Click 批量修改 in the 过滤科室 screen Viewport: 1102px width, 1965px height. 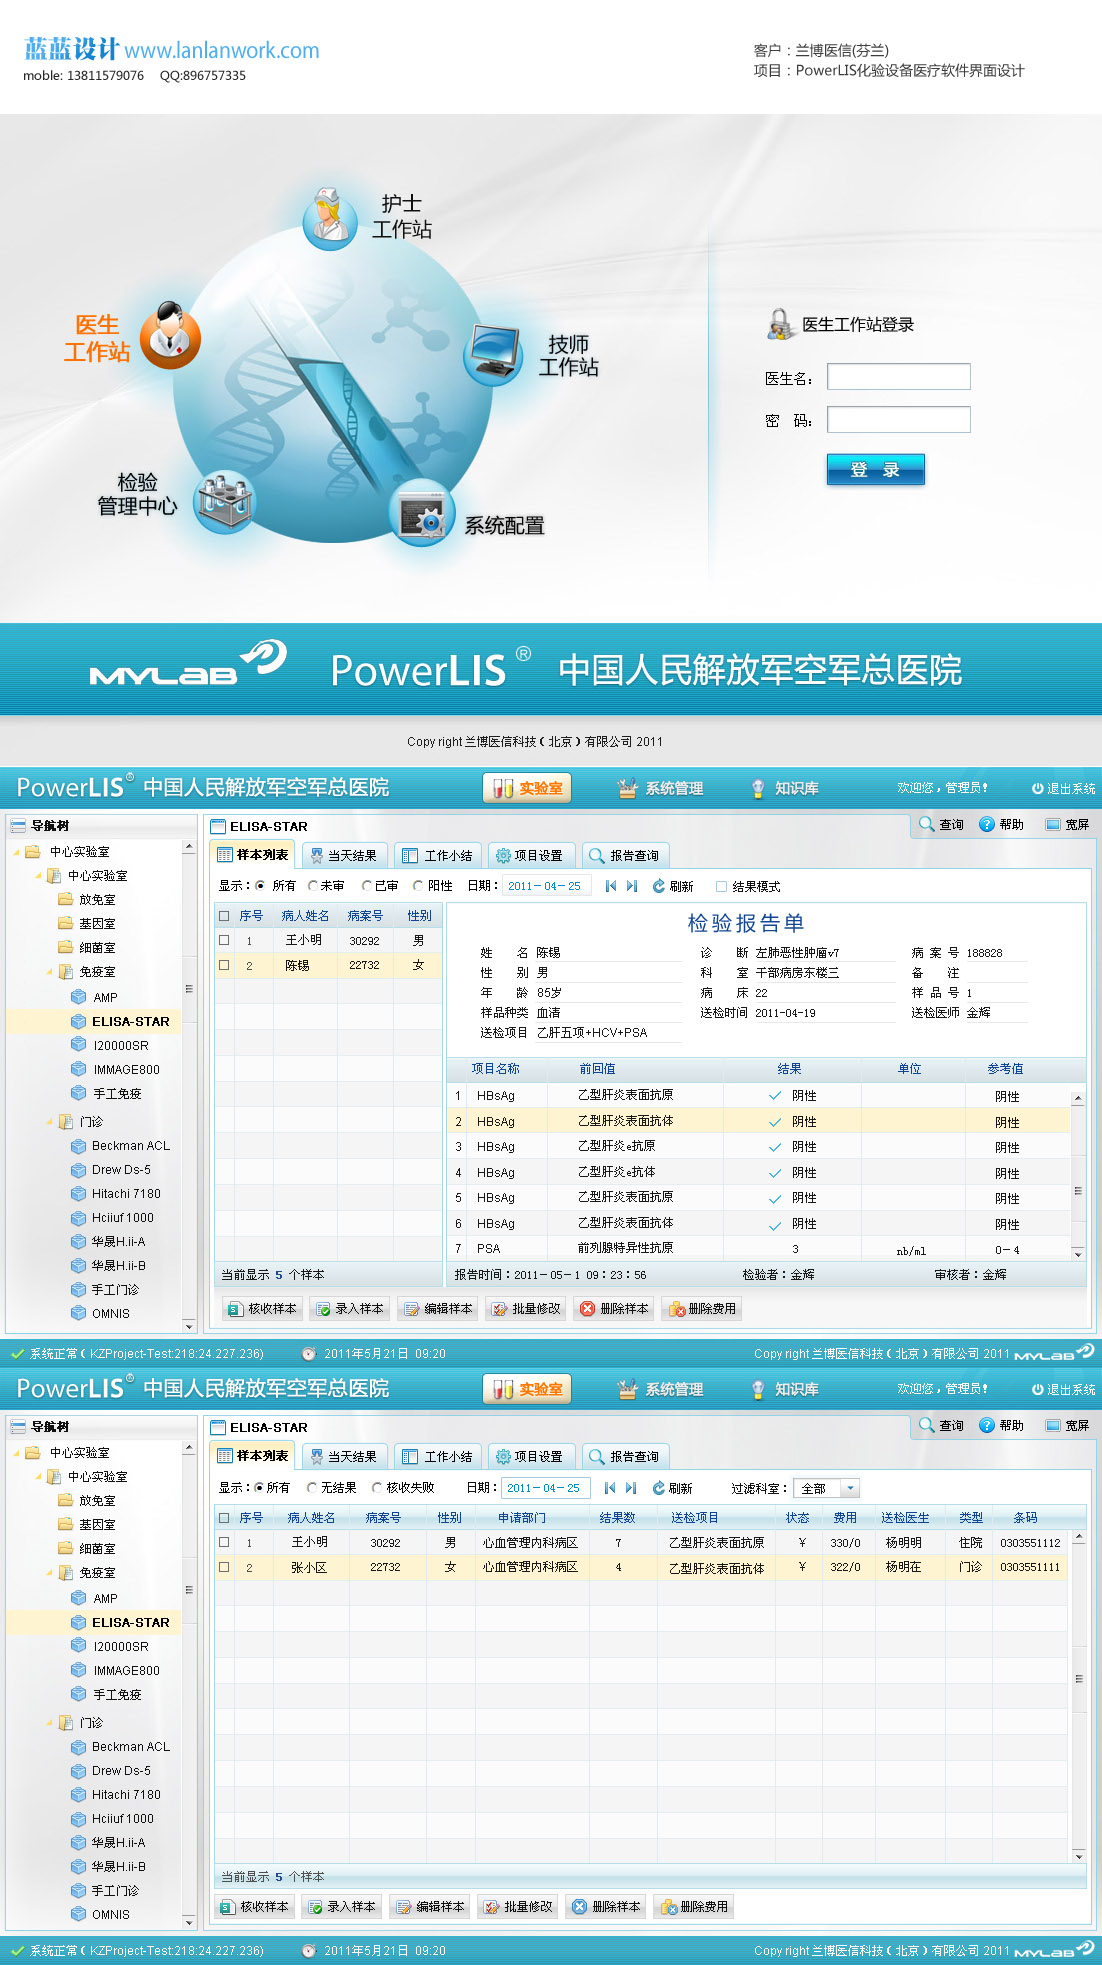point(518,1907)
